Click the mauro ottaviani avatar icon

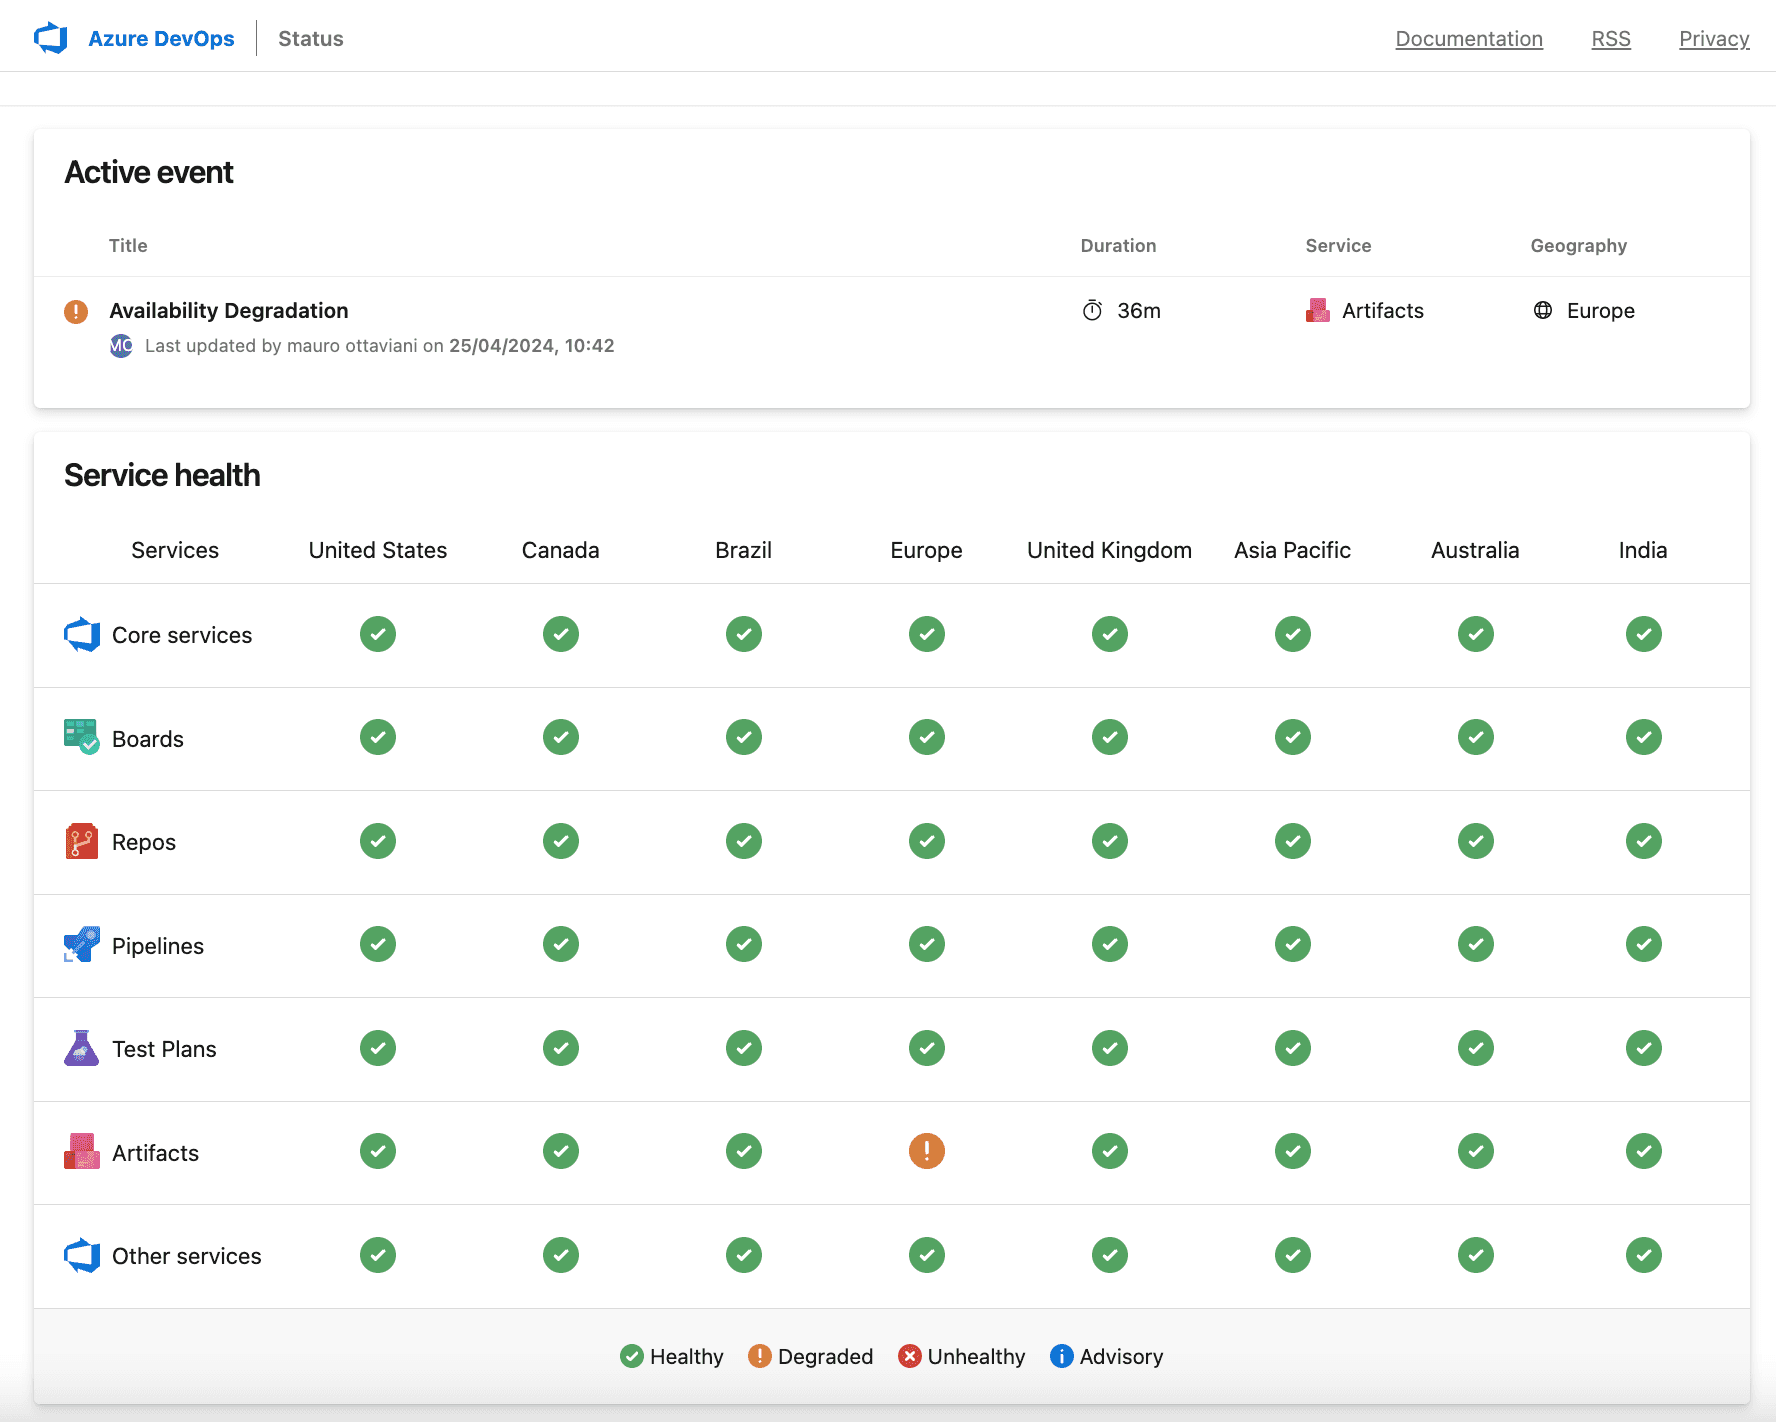[x=121, y=346]
